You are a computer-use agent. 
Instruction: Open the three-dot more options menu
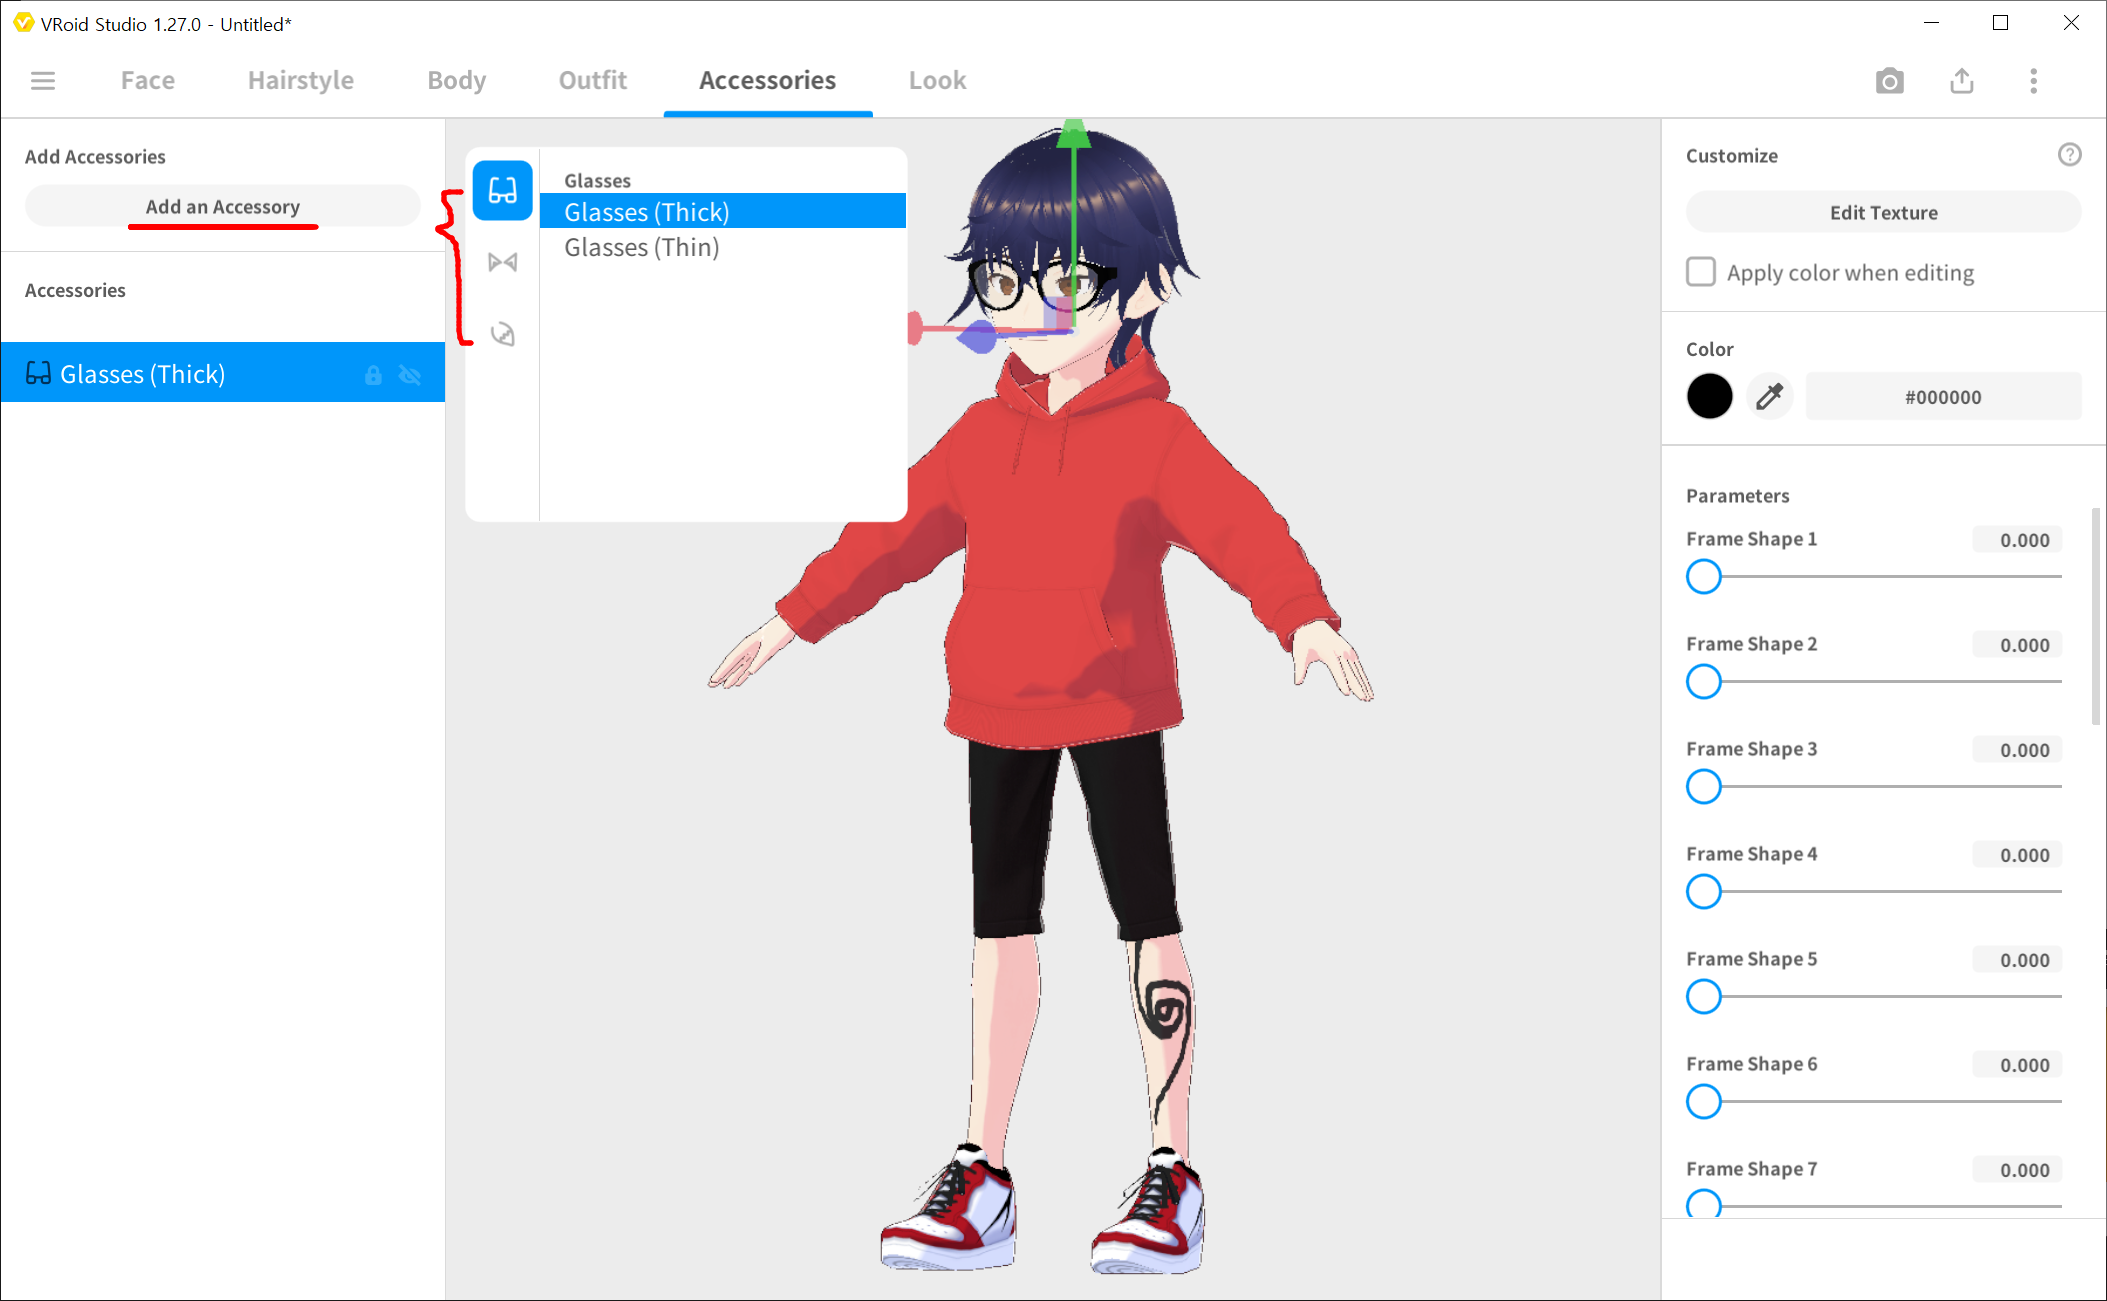2033,80
